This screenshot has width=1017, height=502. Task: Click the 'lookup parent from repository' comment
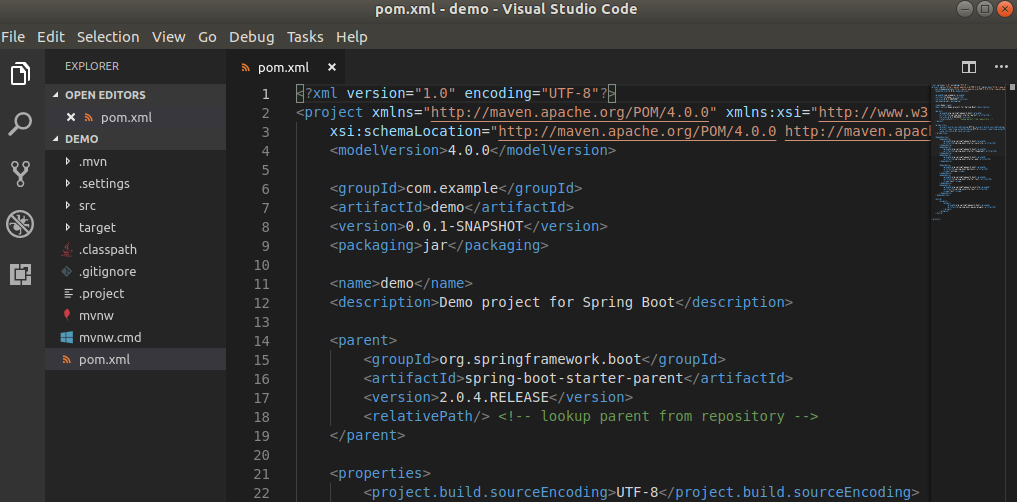658,416
